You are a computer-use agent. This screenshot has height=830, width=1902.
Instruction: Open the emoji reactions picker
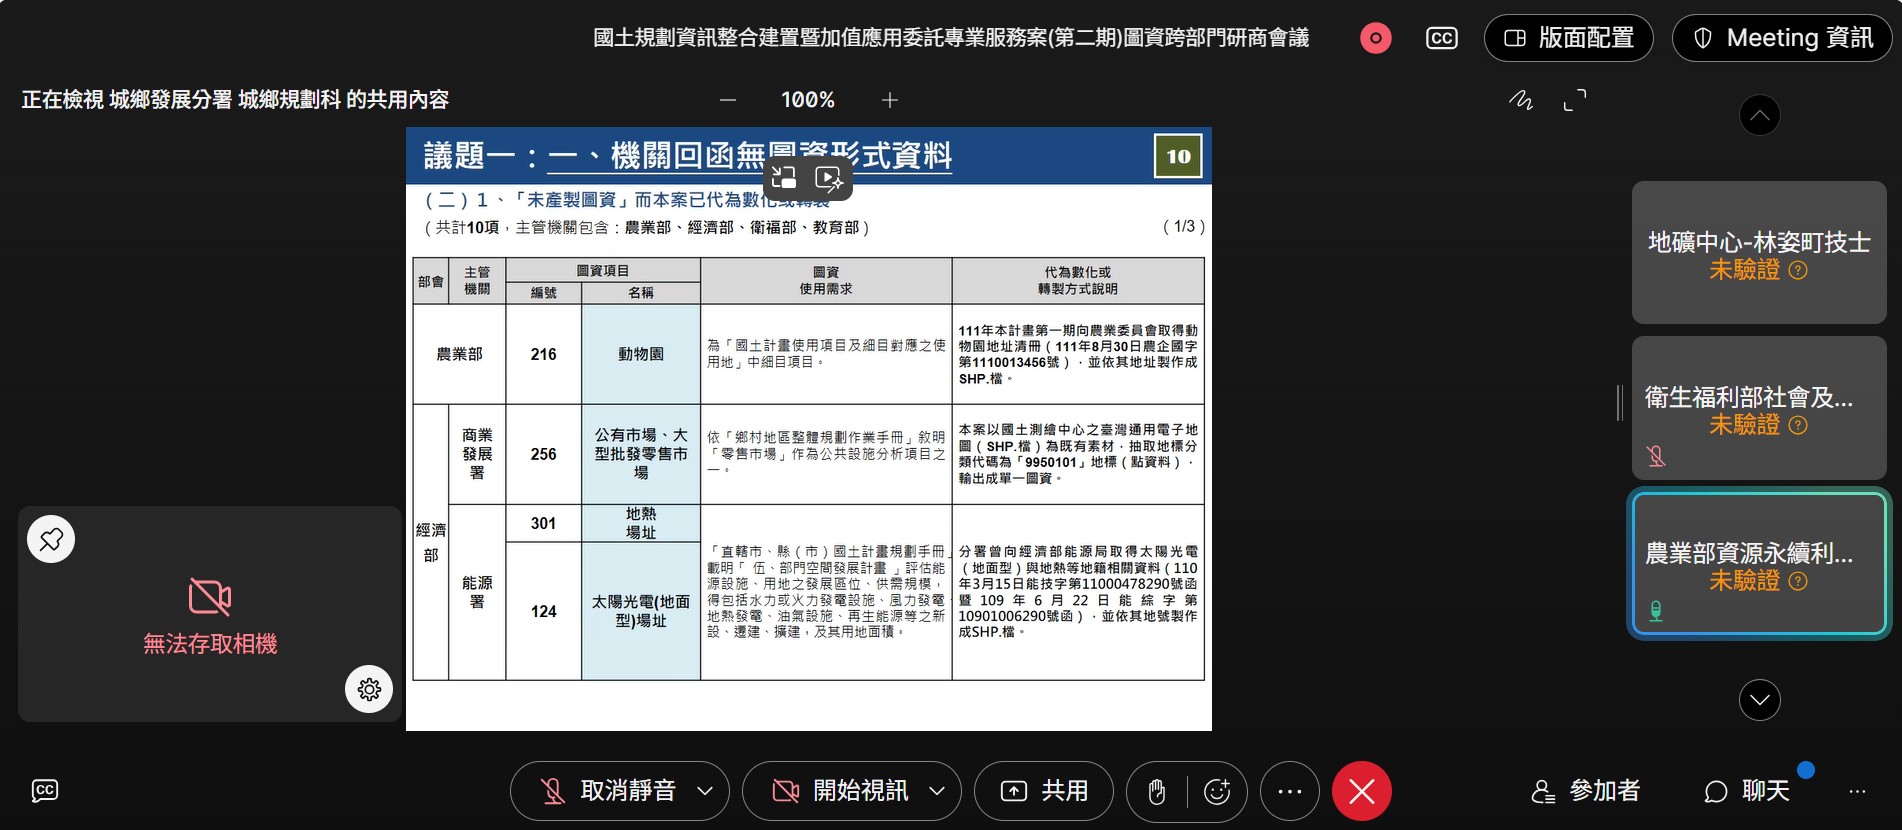[x=1217, y=792]
